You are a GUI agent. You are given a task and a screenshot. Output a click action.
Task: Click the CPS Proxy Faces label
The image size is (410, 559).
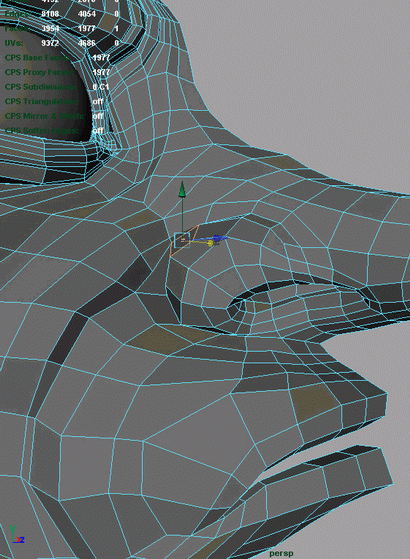40,72
